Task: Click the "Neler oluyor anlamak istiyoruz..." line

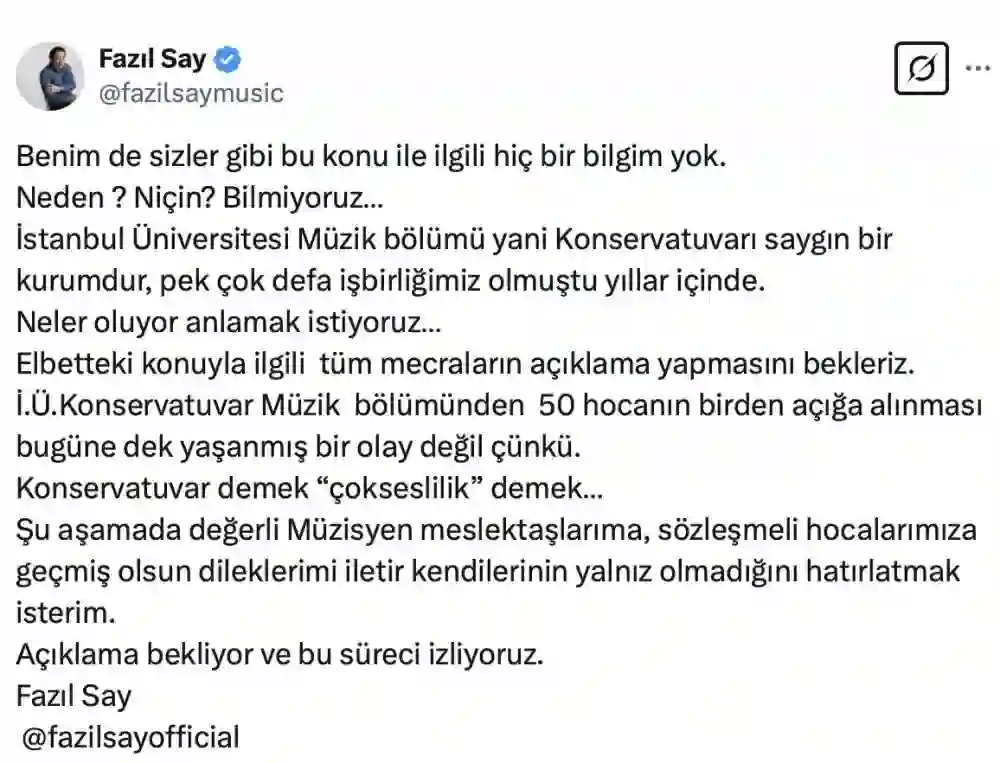Action: 228,323
